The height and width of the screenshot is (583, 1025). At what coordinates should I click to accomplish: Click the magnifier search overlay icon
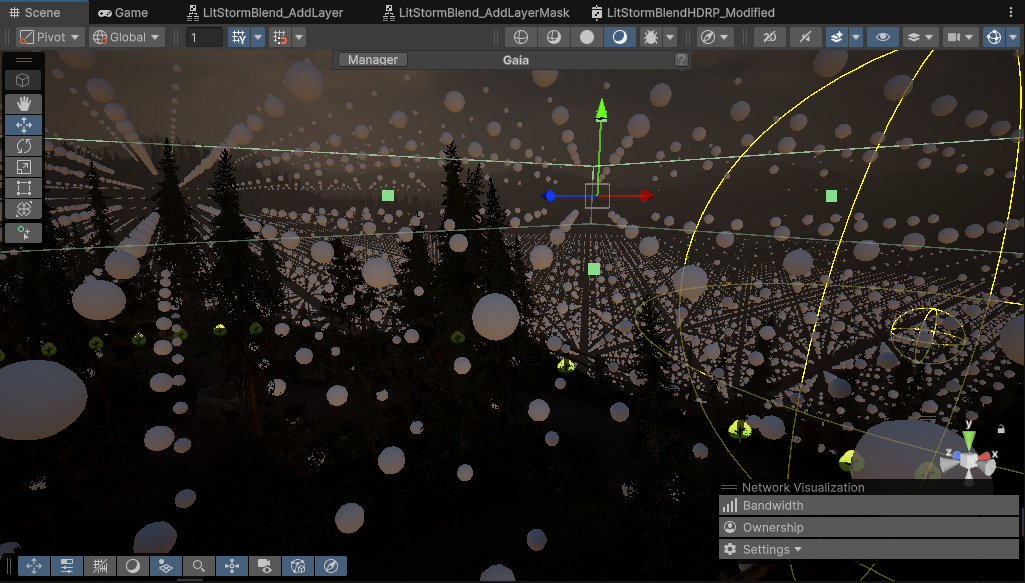point(199,566)
